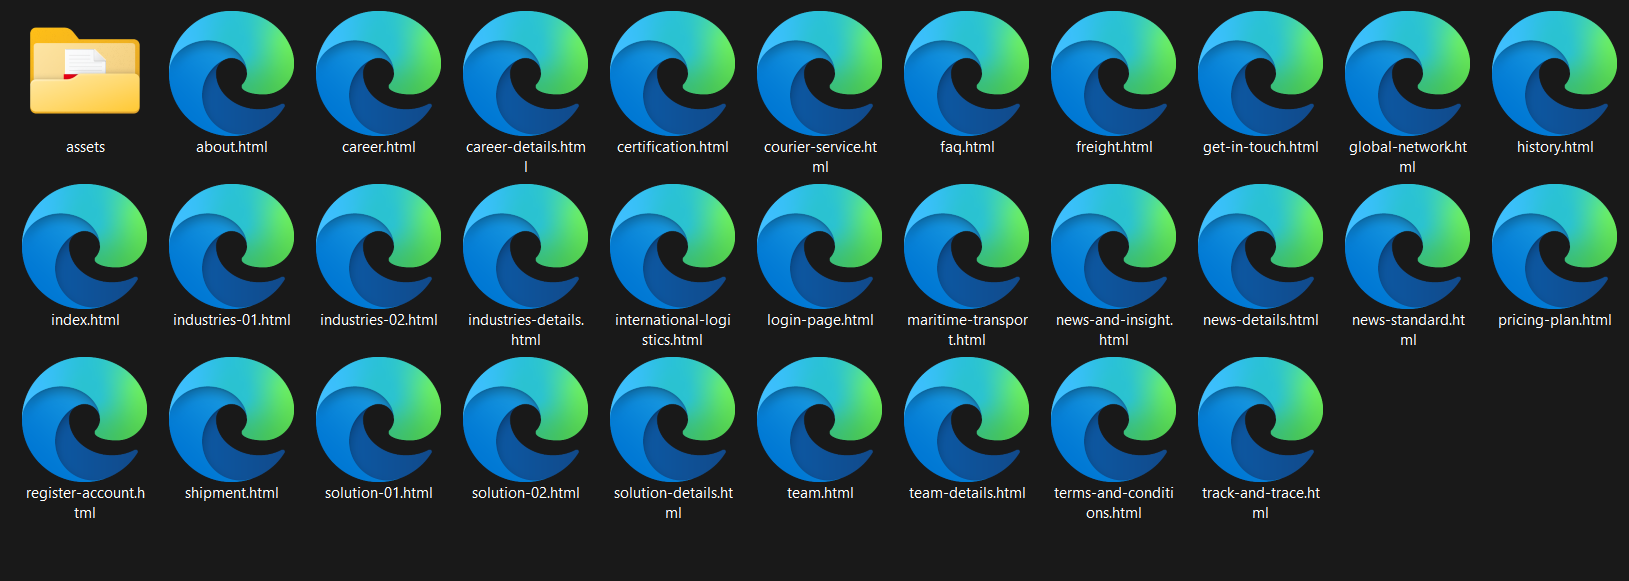Click the faq.html Edge icon
Screen dimensions: 1629x581
tap(967, 73)
